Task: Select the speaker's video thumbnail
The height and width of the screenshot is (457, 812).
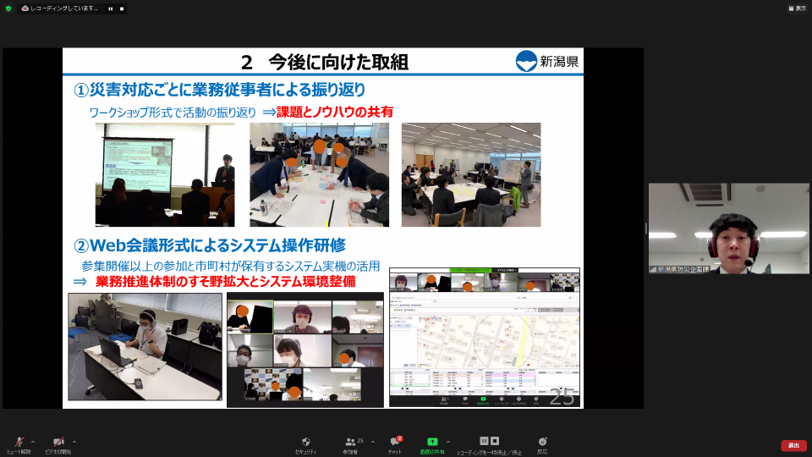Action: [x=728, y=228]
